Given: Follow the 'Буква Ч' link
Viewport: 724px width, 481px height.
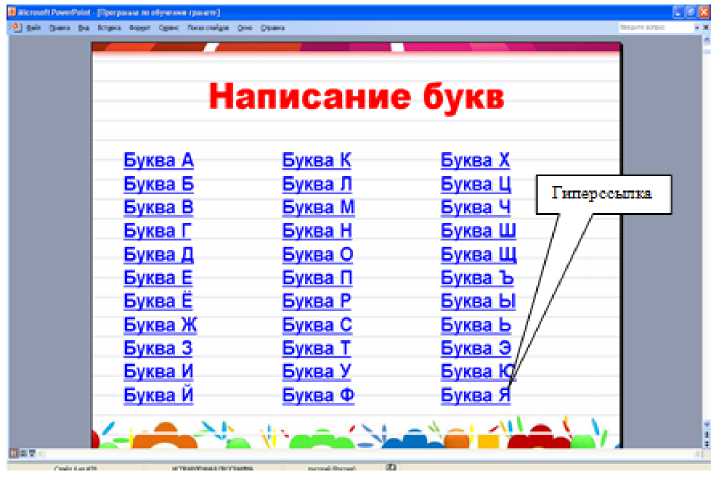Looking at the screenshot, I should 476,207.
